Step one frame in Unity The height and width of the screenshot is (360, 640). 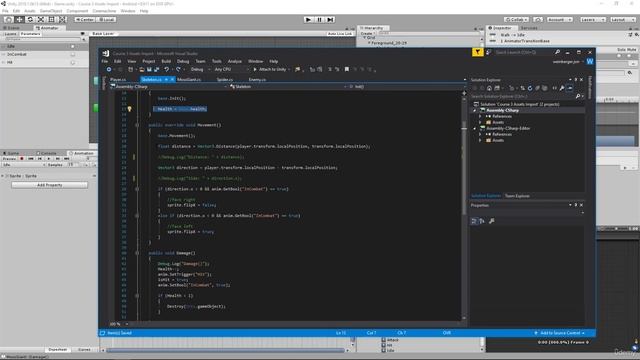click(x=331, y=20)
